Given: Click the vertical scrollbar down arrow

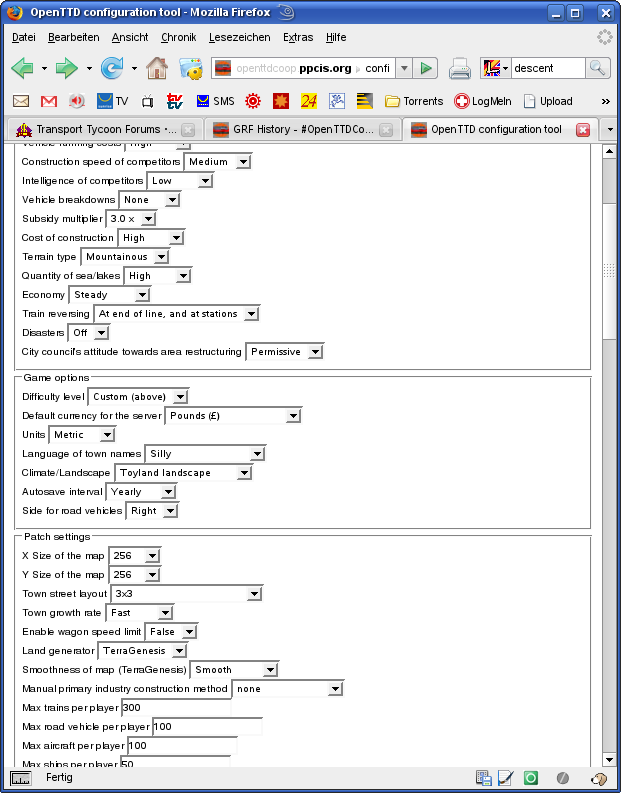Looking at the screenshot, I should [609, 760].
